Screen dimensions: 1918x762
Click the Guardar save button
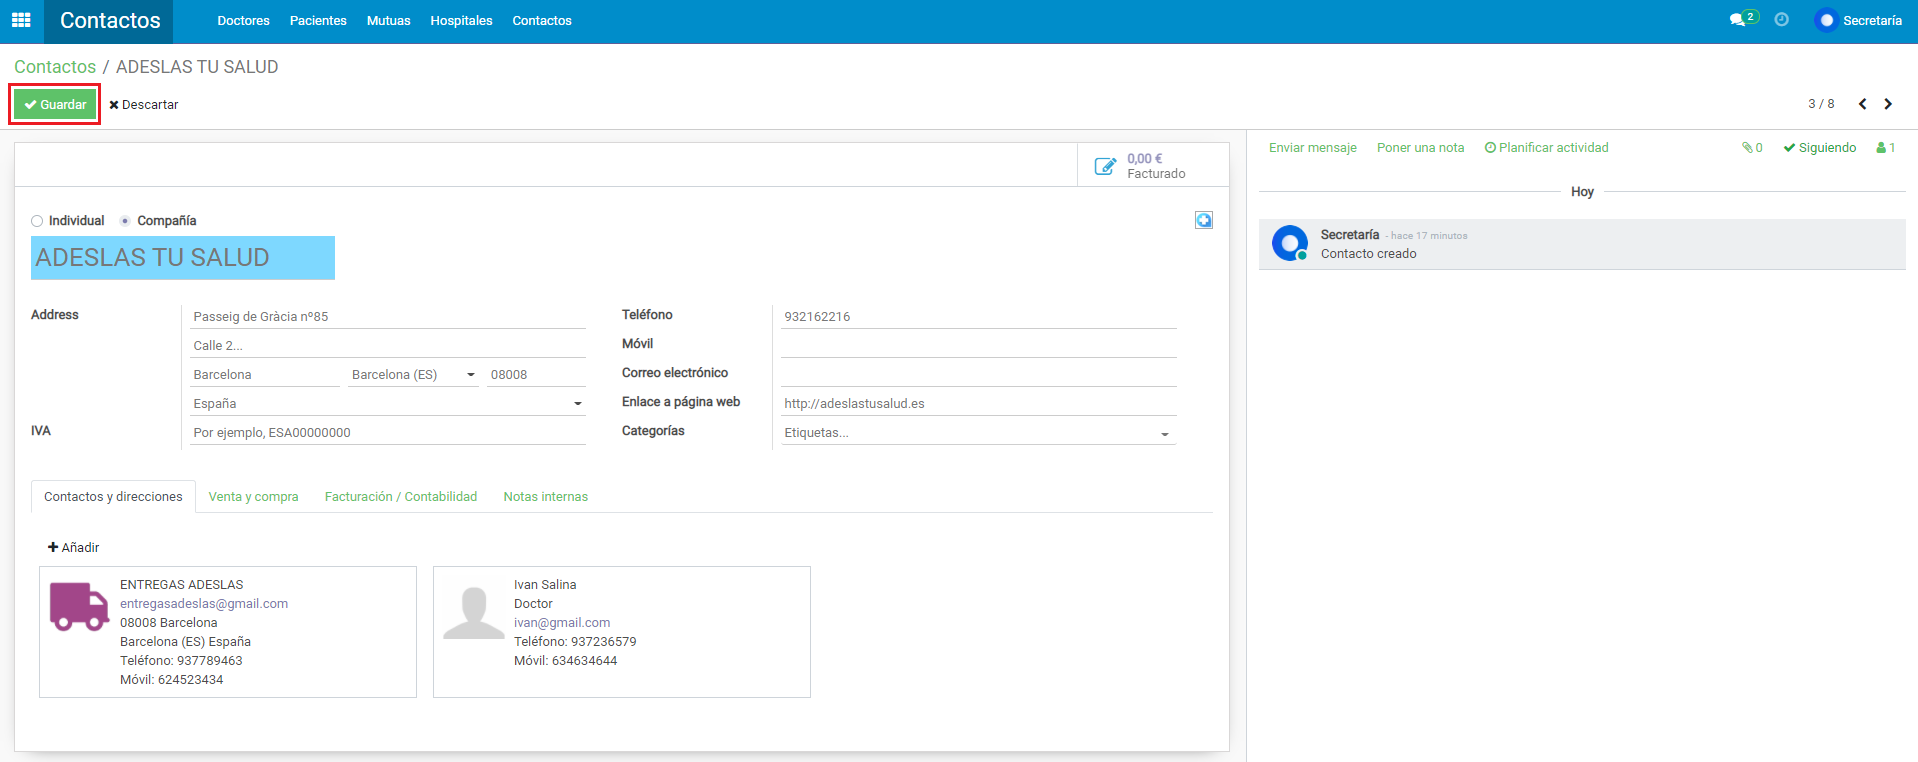(x=55, y=104)
